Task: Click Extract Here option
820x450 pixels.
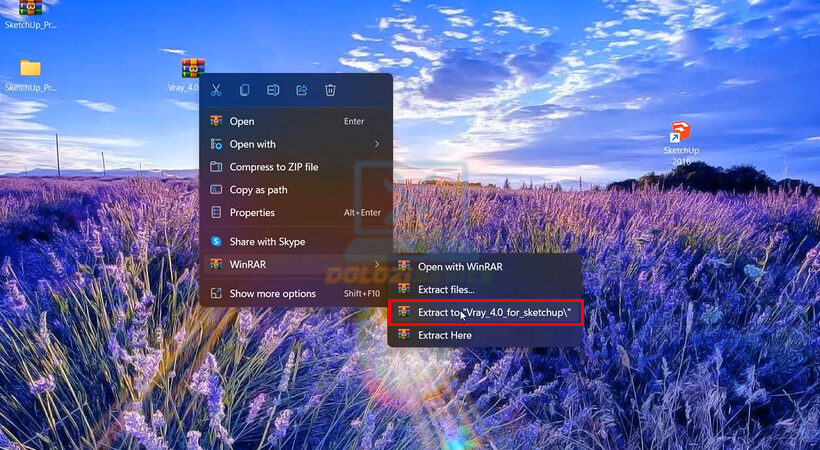Action: pos(444,335)
